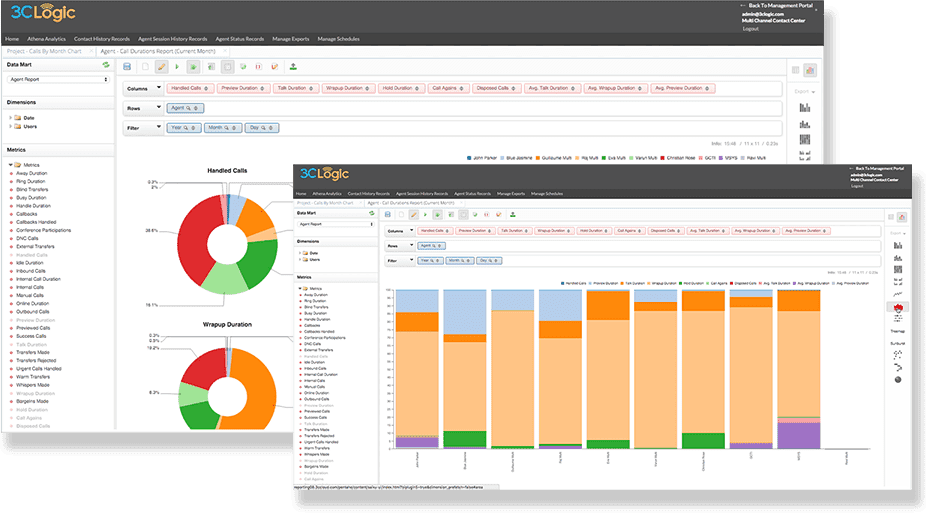Toggle chart view mode in rear window
926x515 pixels.
click(809, 70)
